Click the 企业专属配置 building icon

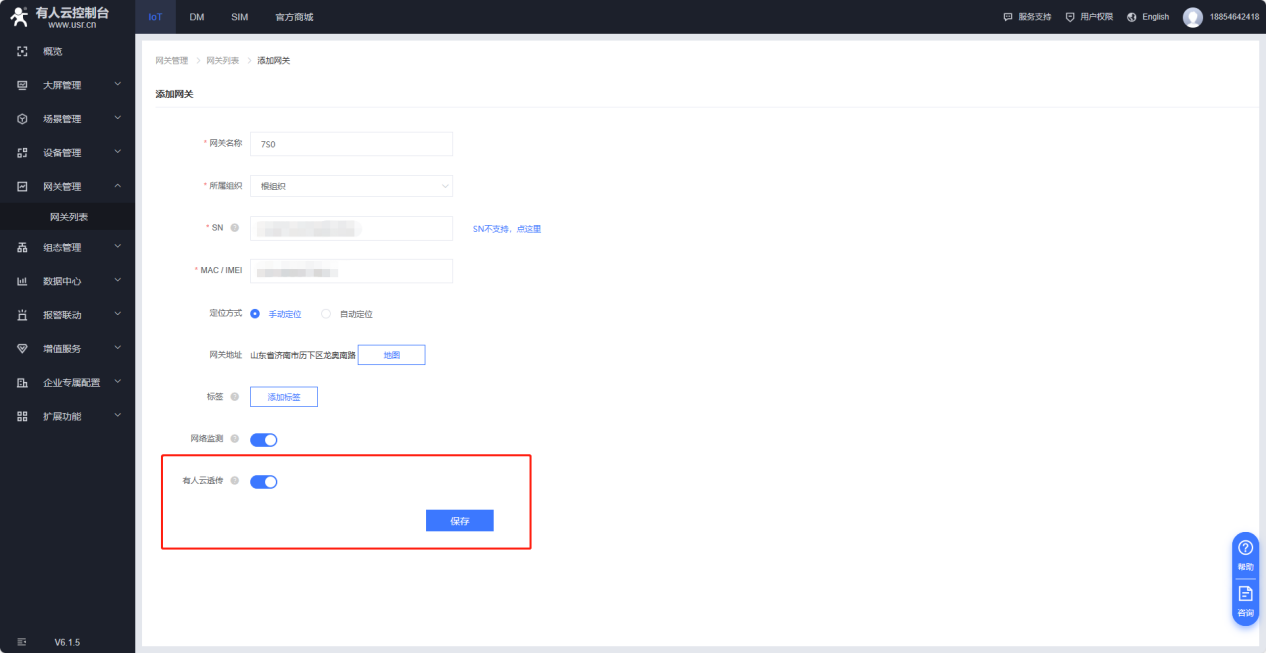pyautogui.click(x=22, y=382)
